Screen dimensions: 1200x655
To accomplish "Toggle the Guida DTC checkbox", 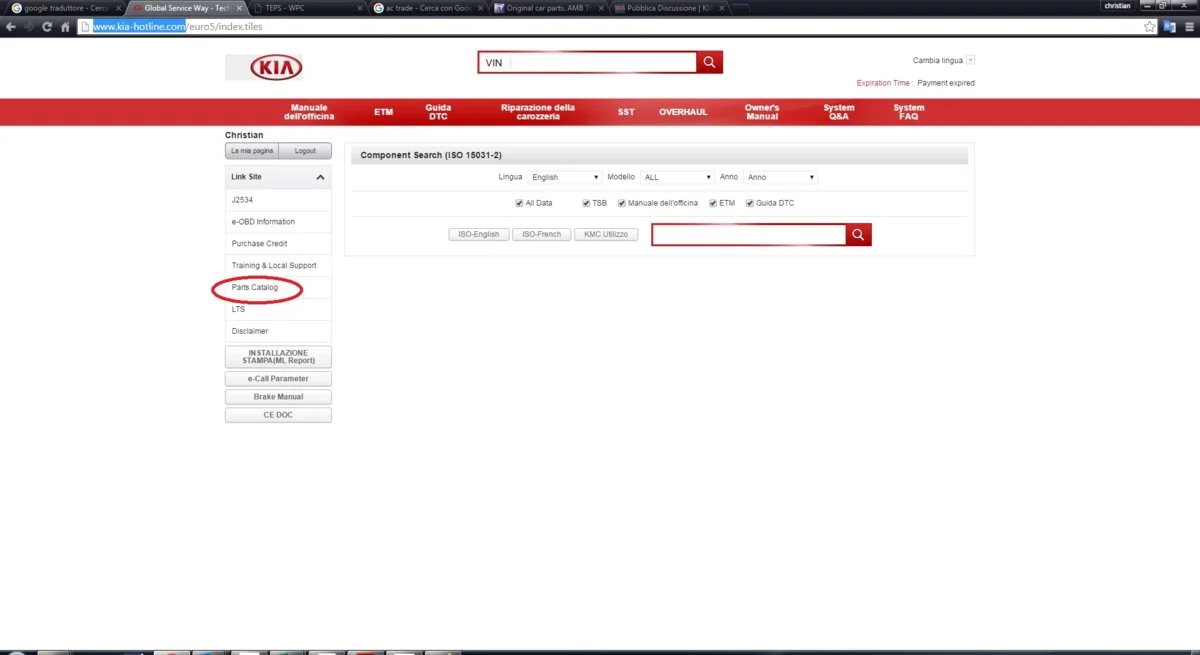I will point(750,203).
